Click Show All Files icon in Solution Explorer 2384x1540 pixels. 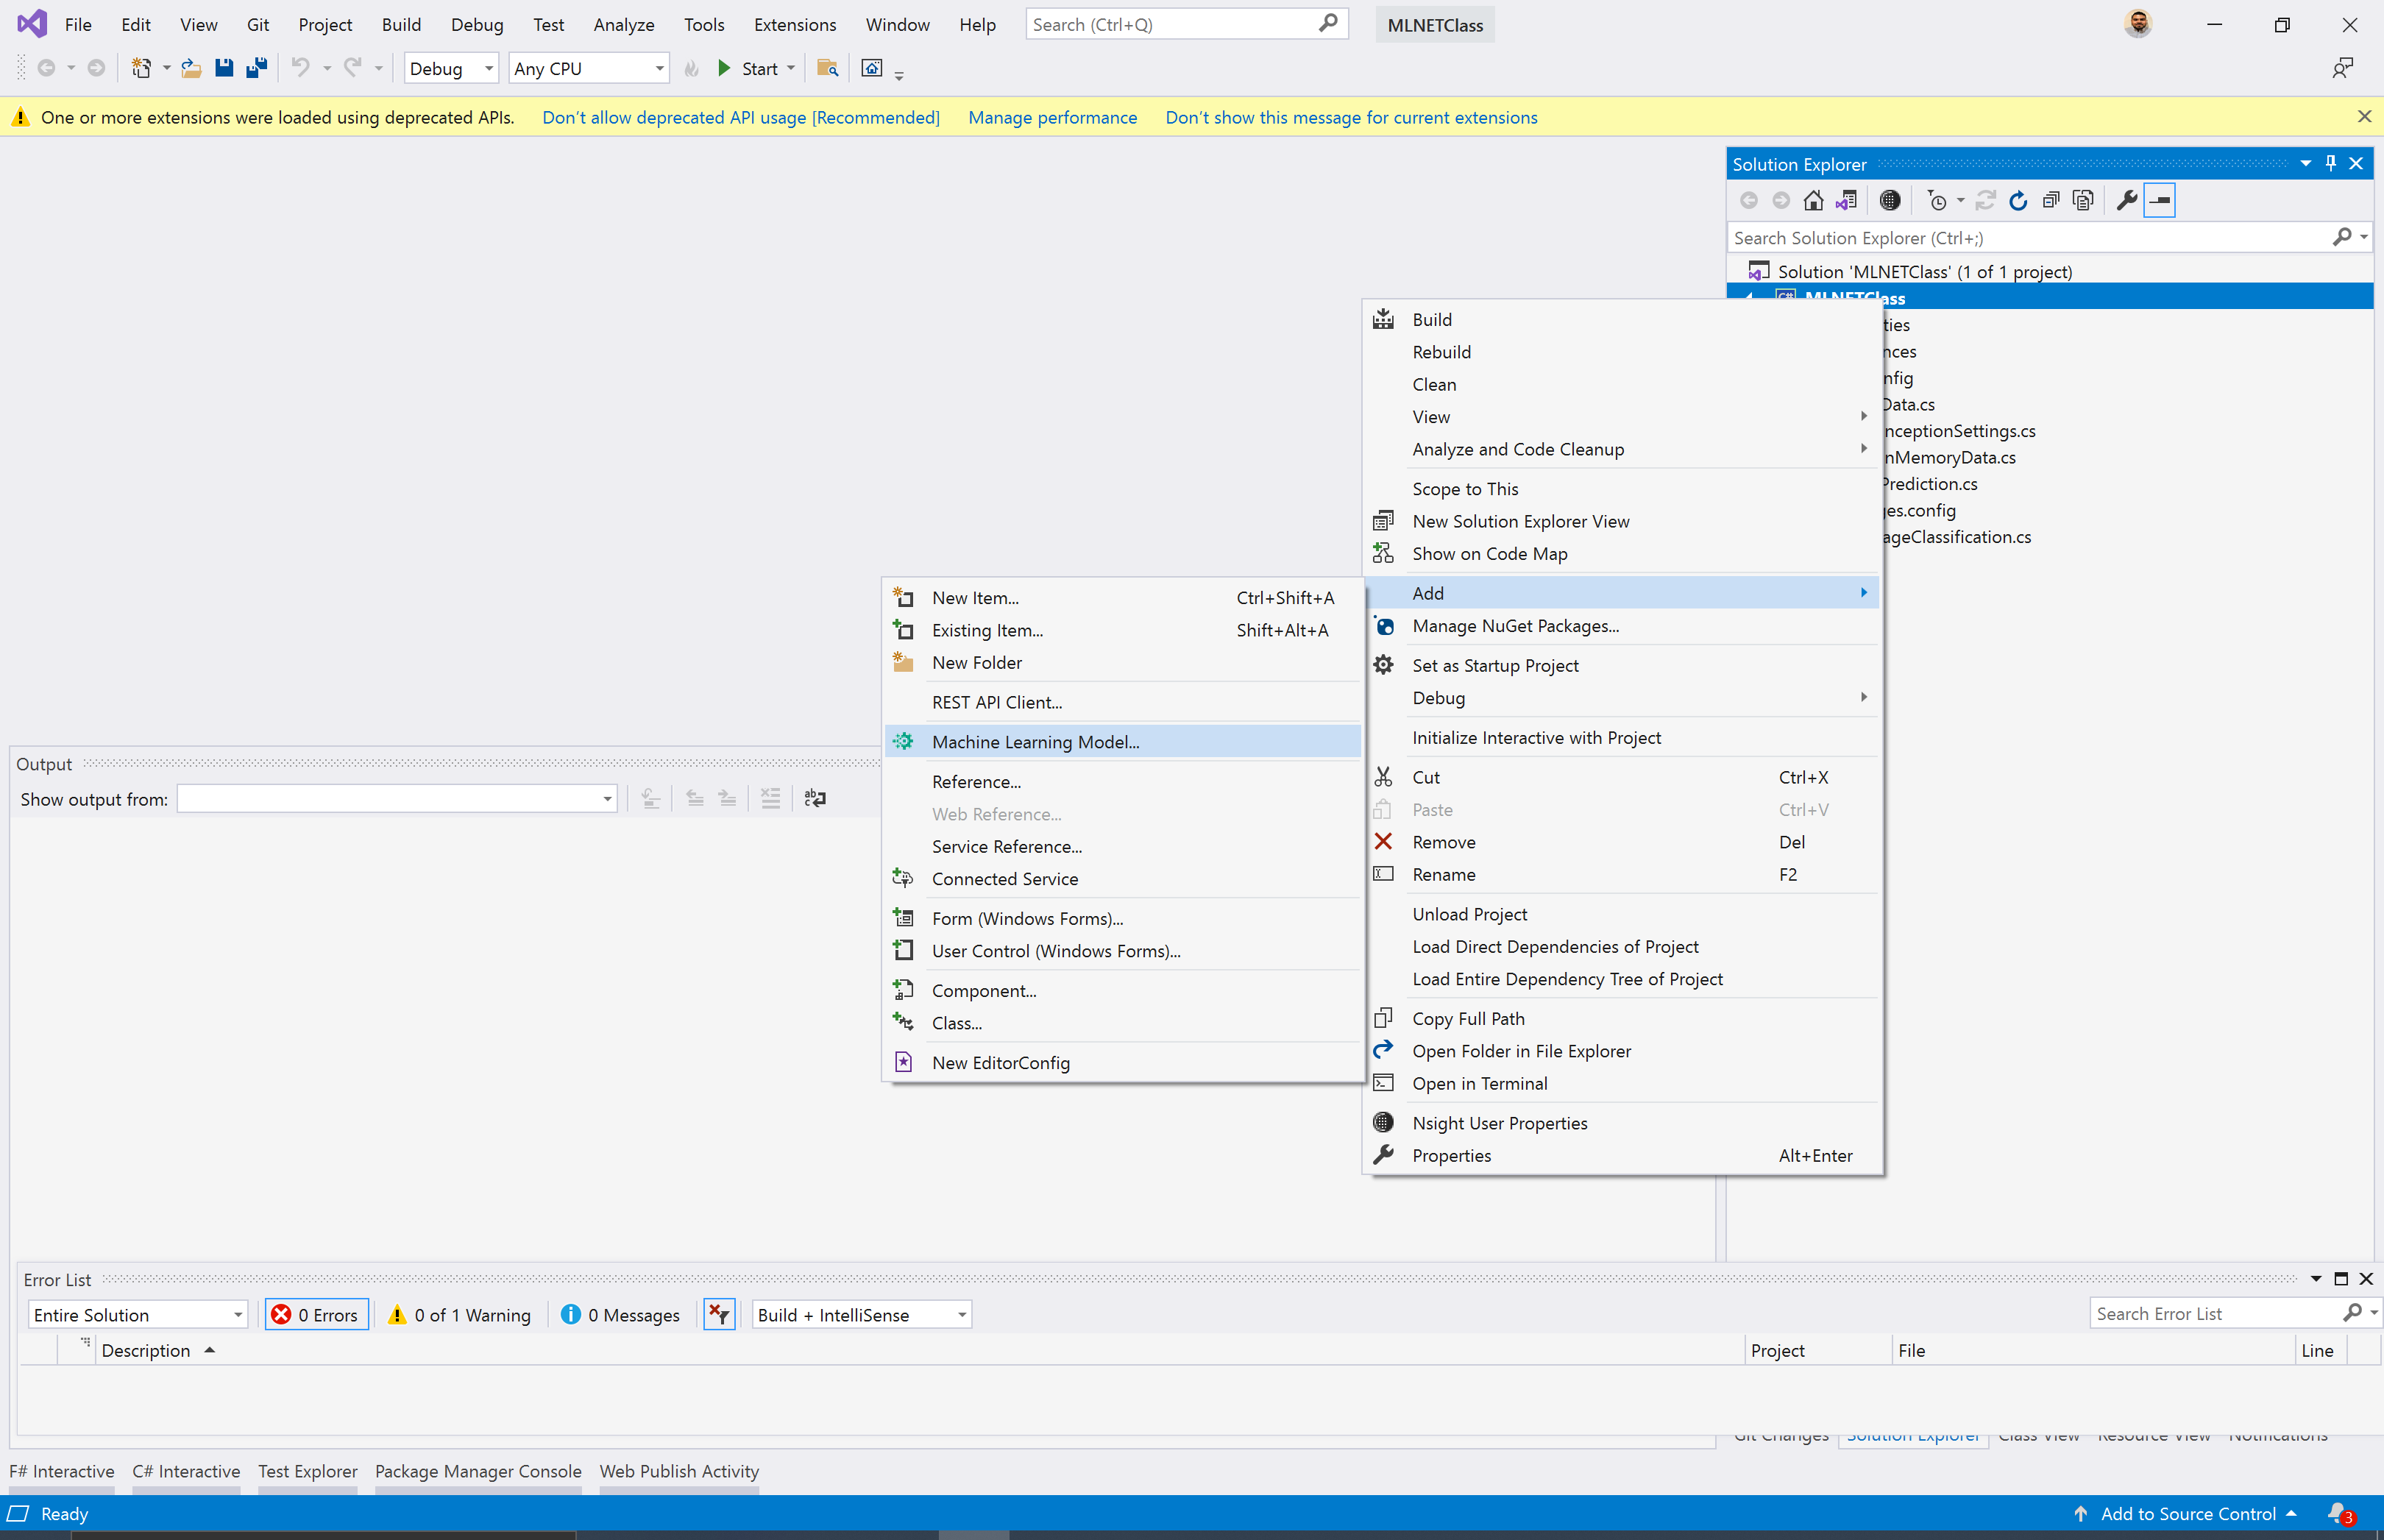[x=2083, y=200]
